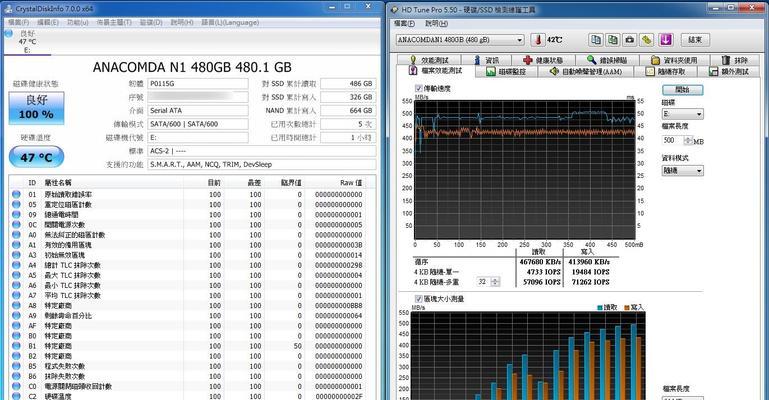Click blue status orb beside SMART ID A9
Viewport: 769px width, 400px height.
(x=16, y=316)
